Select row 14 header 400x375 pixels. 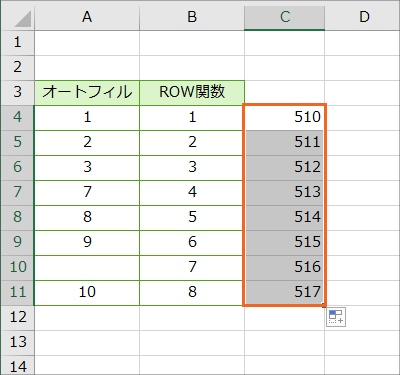(17, 365)
